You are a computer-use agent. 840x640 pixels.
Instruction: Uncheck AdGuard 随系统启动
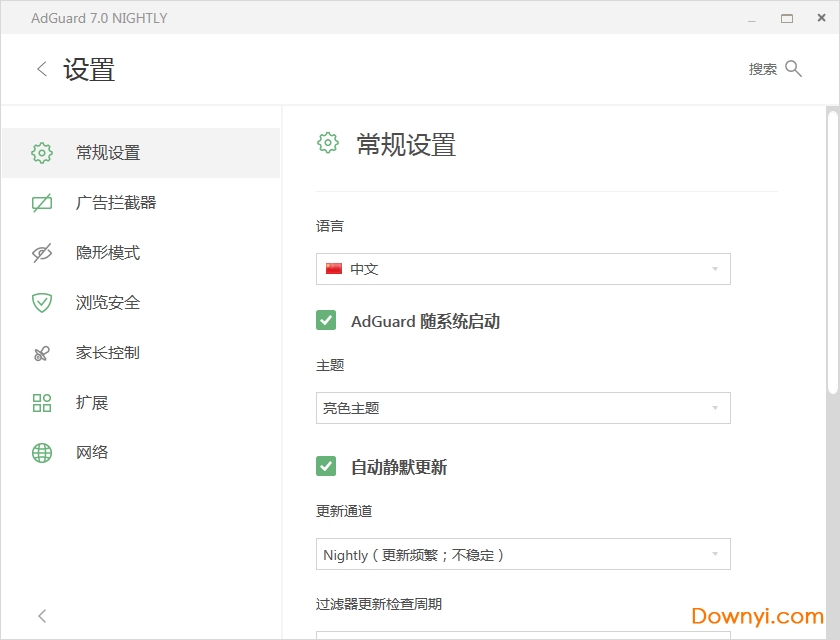coord(326,320)
